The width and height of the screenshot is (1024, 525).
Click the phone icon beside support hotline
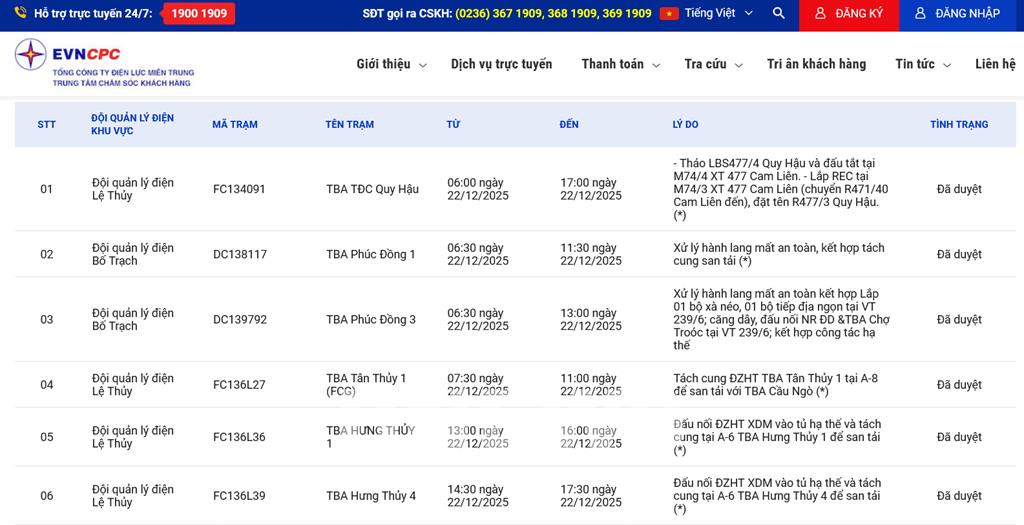coord(21,14)
